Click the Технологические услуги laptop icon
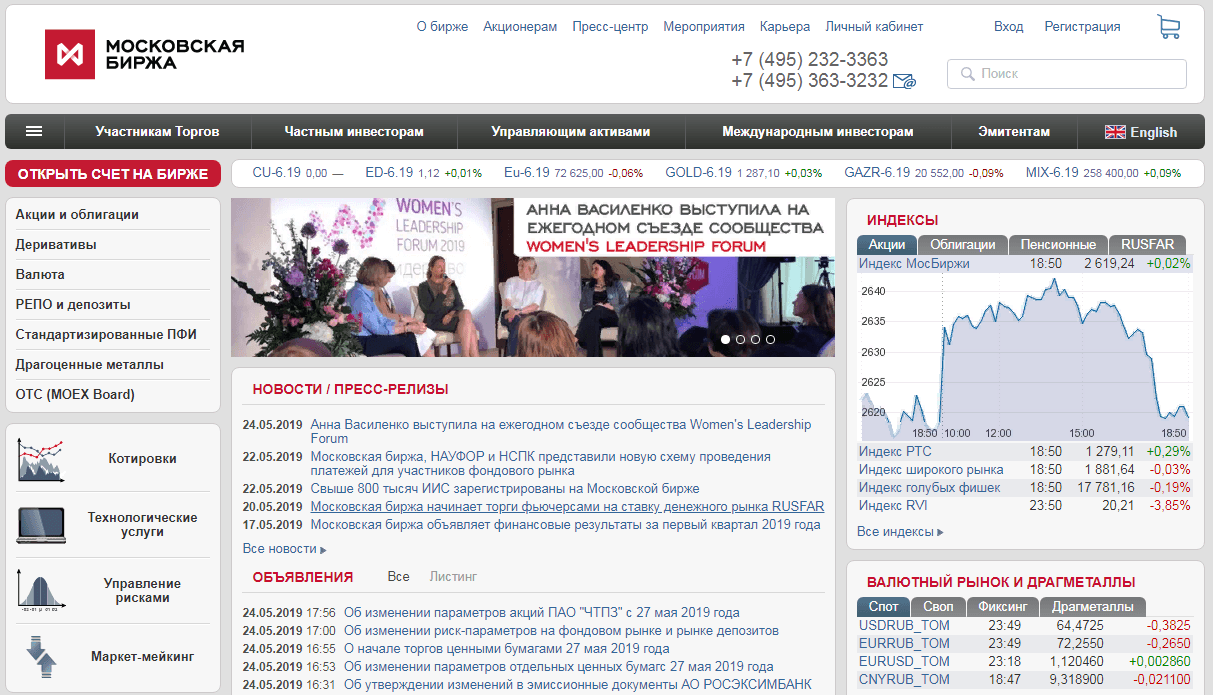1213x695 pixels. click(x=41, y=525)
